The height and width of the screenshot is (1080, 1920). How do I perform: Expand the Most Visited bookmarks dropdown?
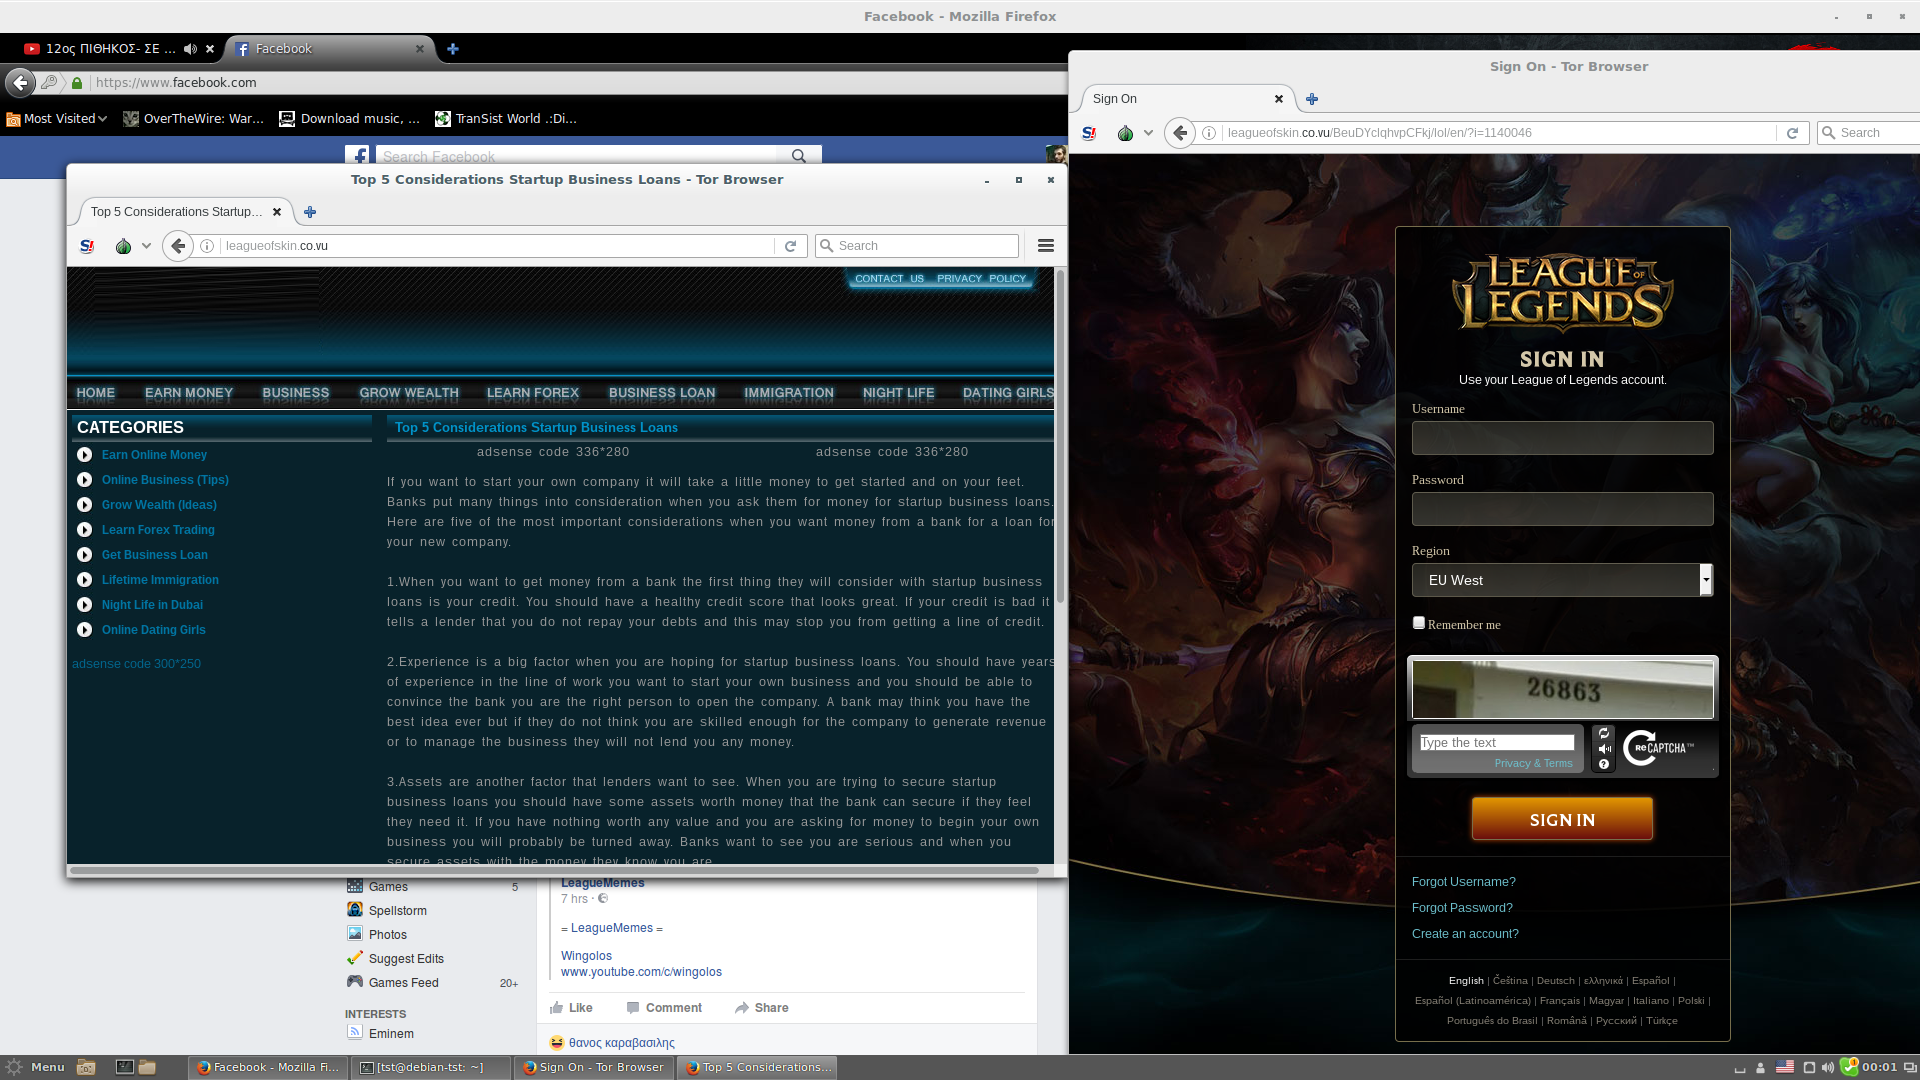[57, 119]
